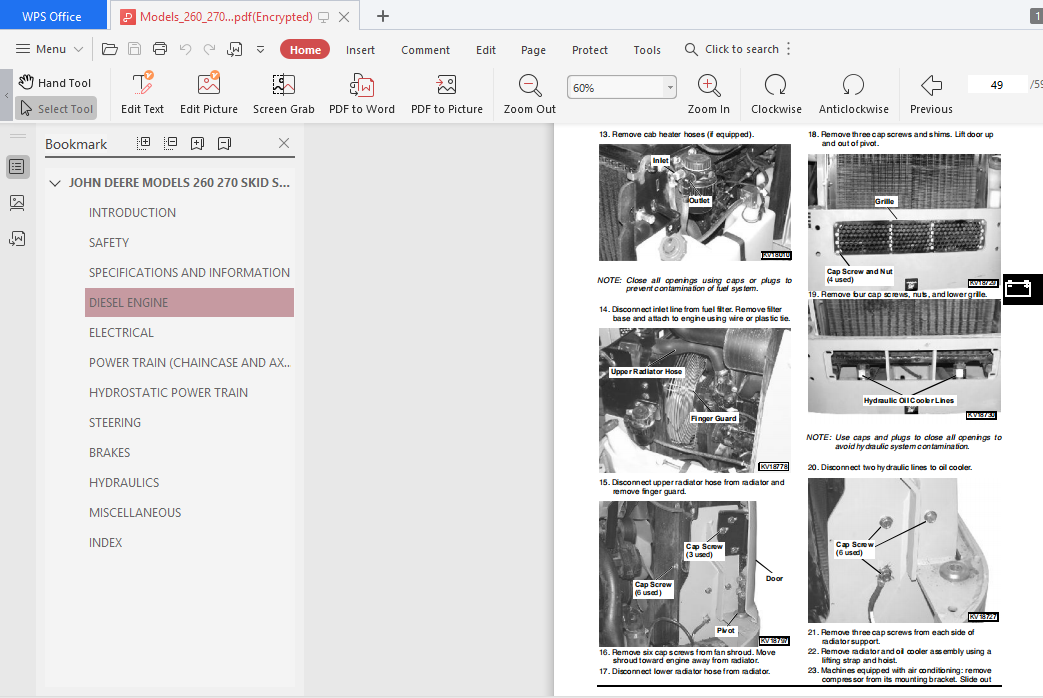1043x698 pixels.
Task: Open the Menu hamburger button
Action: click(49, 49)
